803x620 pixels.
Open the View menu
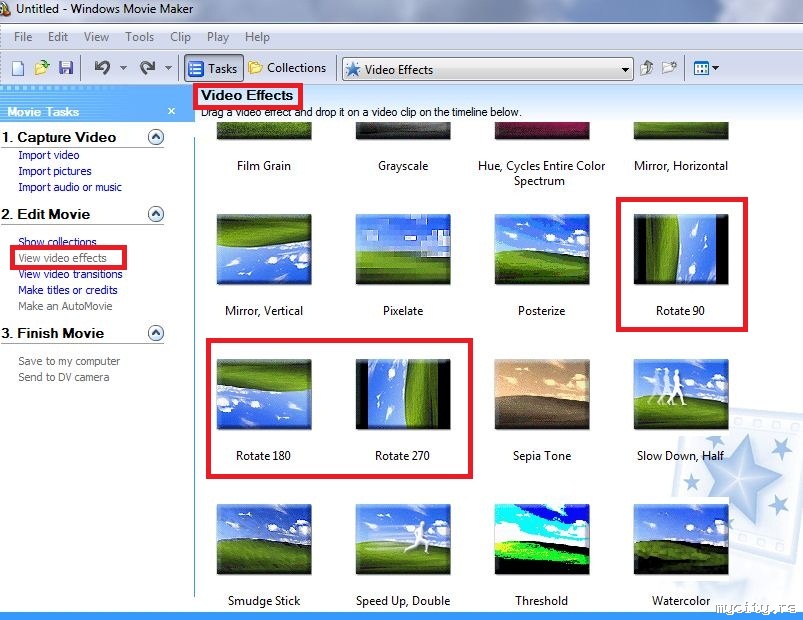click(96, 37)
